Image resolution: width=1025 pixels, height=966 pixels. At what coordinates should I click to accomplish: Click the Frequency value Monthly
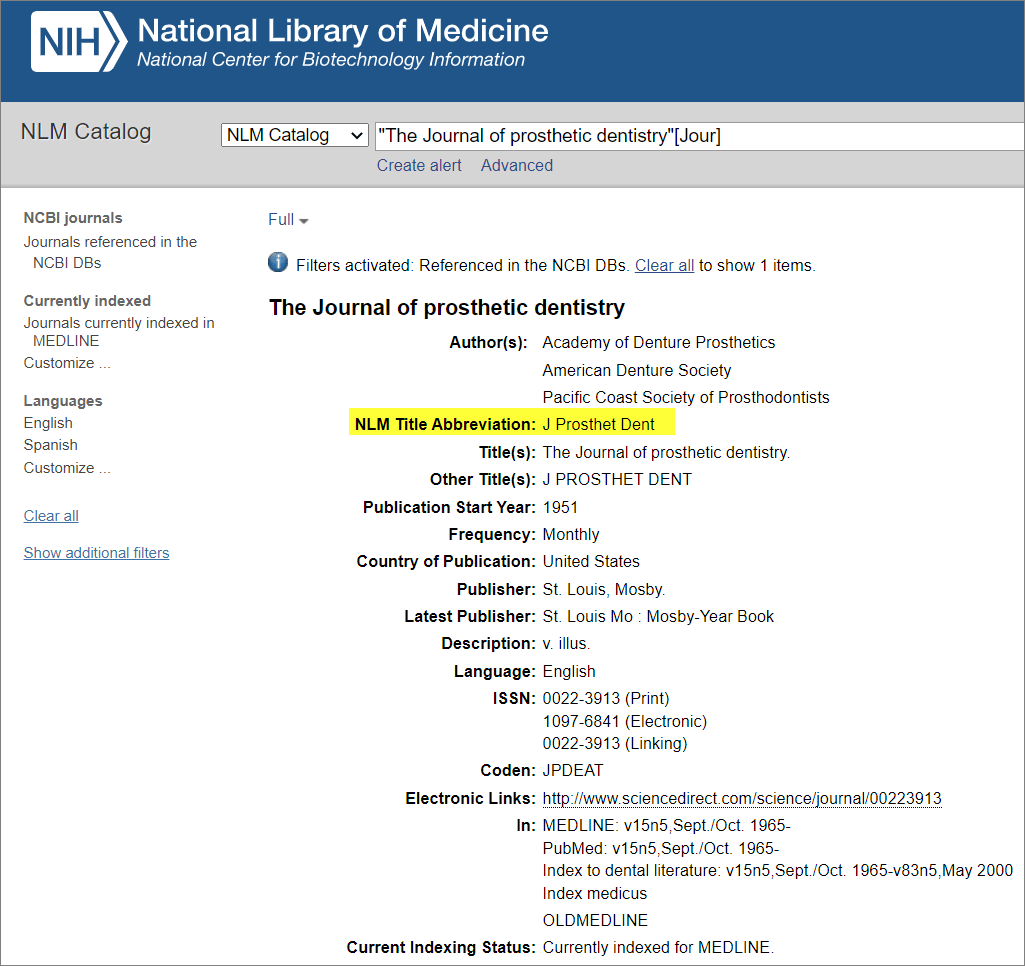point(571,535)
